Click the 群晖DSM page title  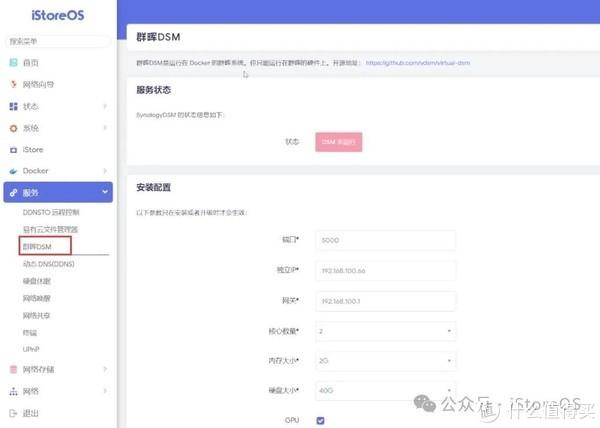(x=158, y=37)
